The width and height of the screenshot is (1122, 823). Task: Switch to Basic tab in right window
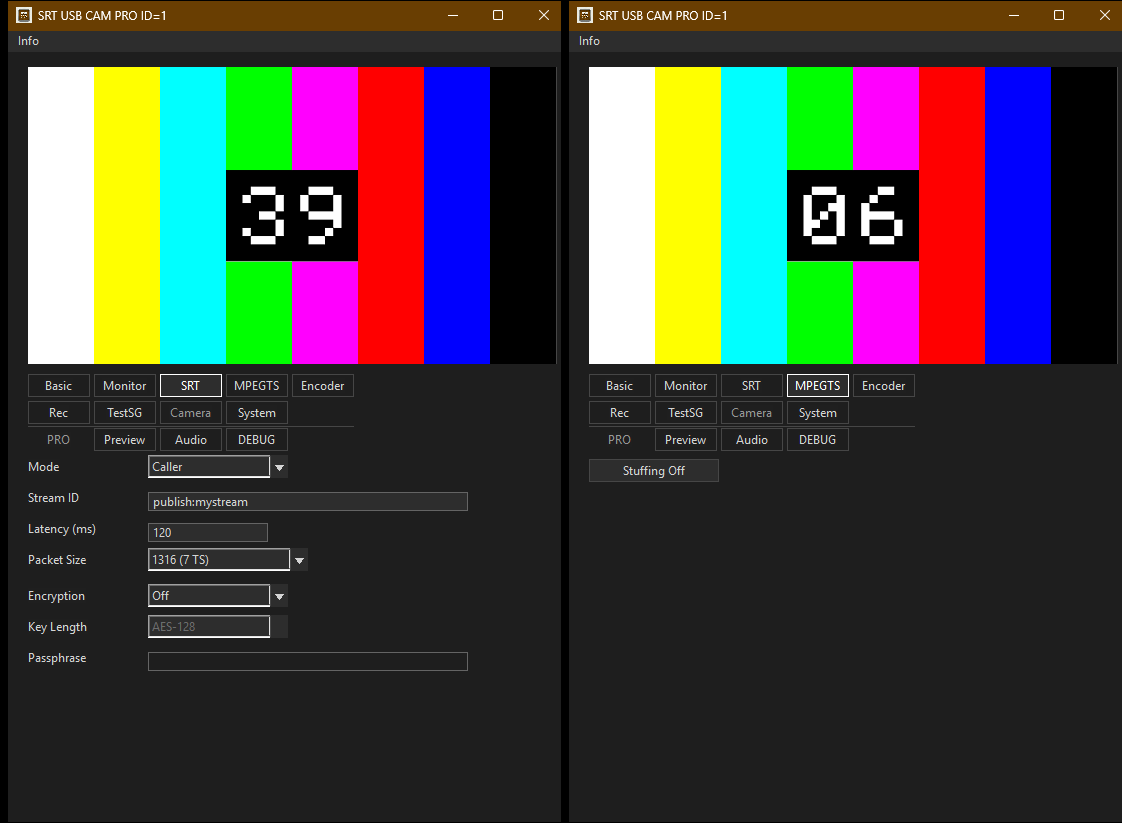click(620, 386)
